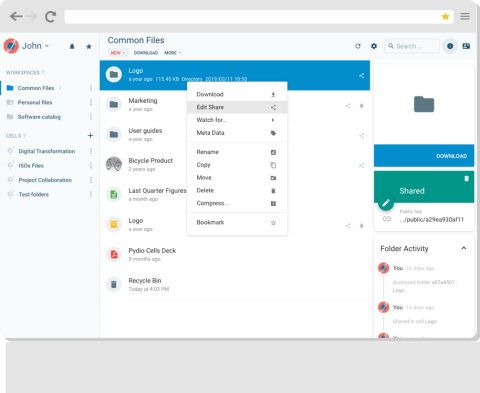The image size is (480, 393).
Task: Open the Recycle Bin
Action: click(x=235, y=285)
